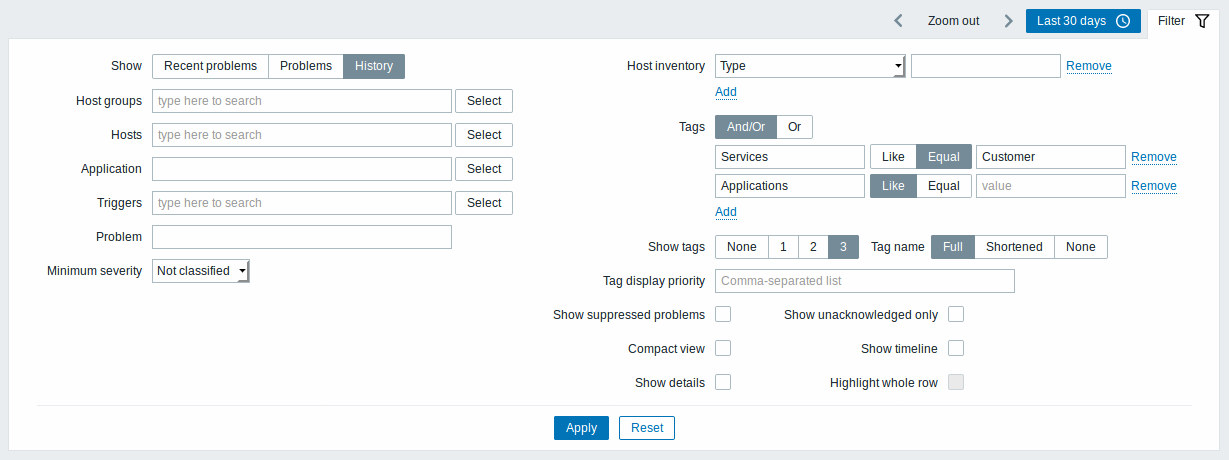Click the Tag display priority field
The height and width of the screenshot is (460, 1229).
click(865, 281)
